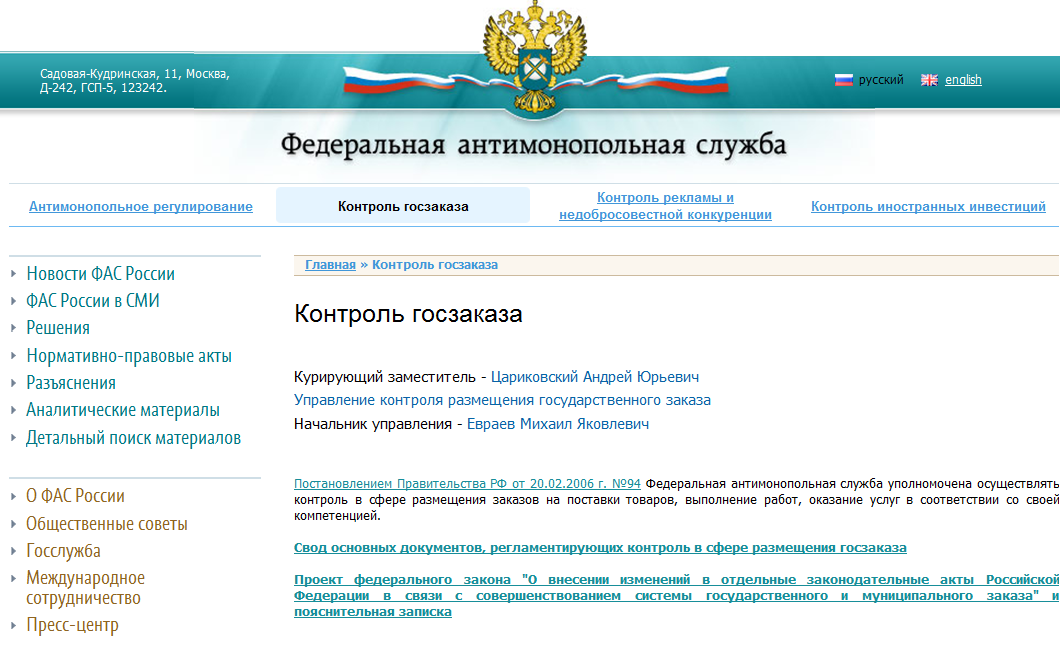Open Цариковский Андрей Юрьевич profile link
1060x650 pixels.
[x=595, y=377]
